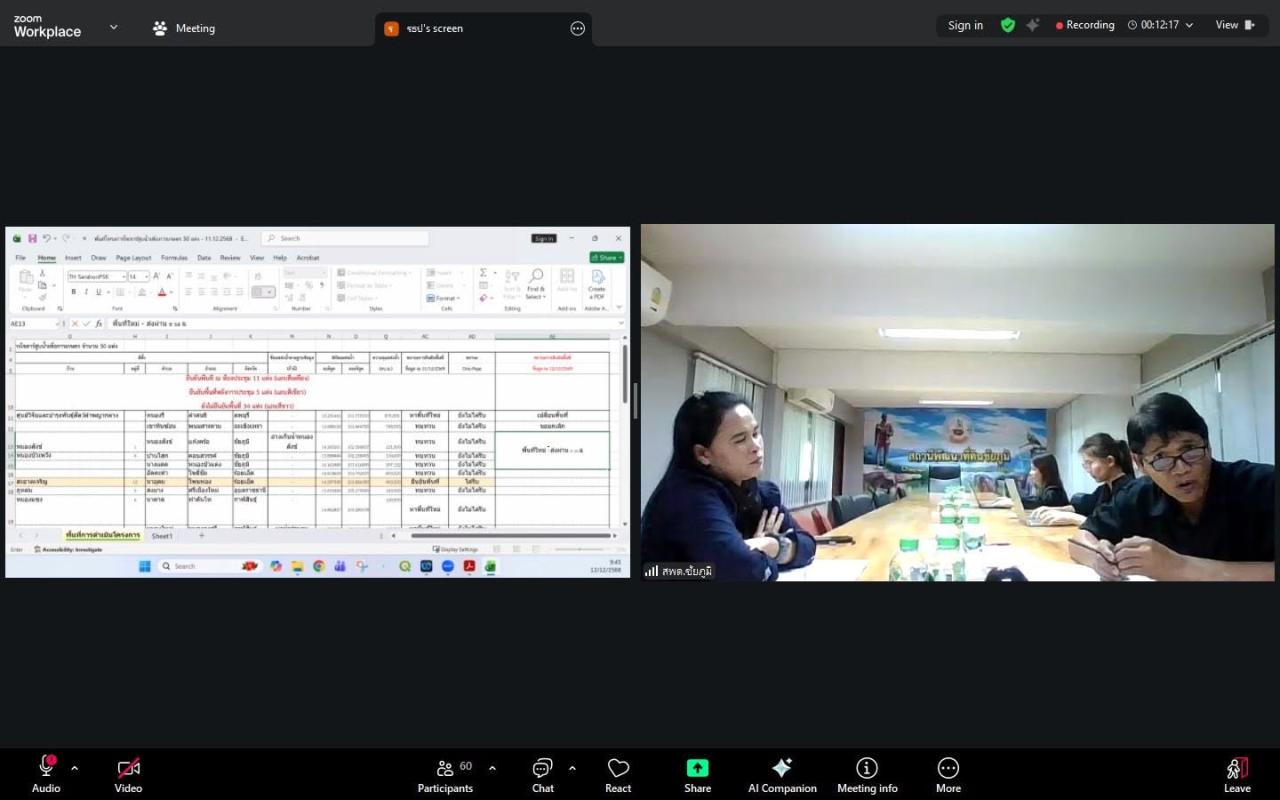Screen dimensions: 1280x800
Task: Toggle Bold formatting in Excel
Action: coord(73,292)
